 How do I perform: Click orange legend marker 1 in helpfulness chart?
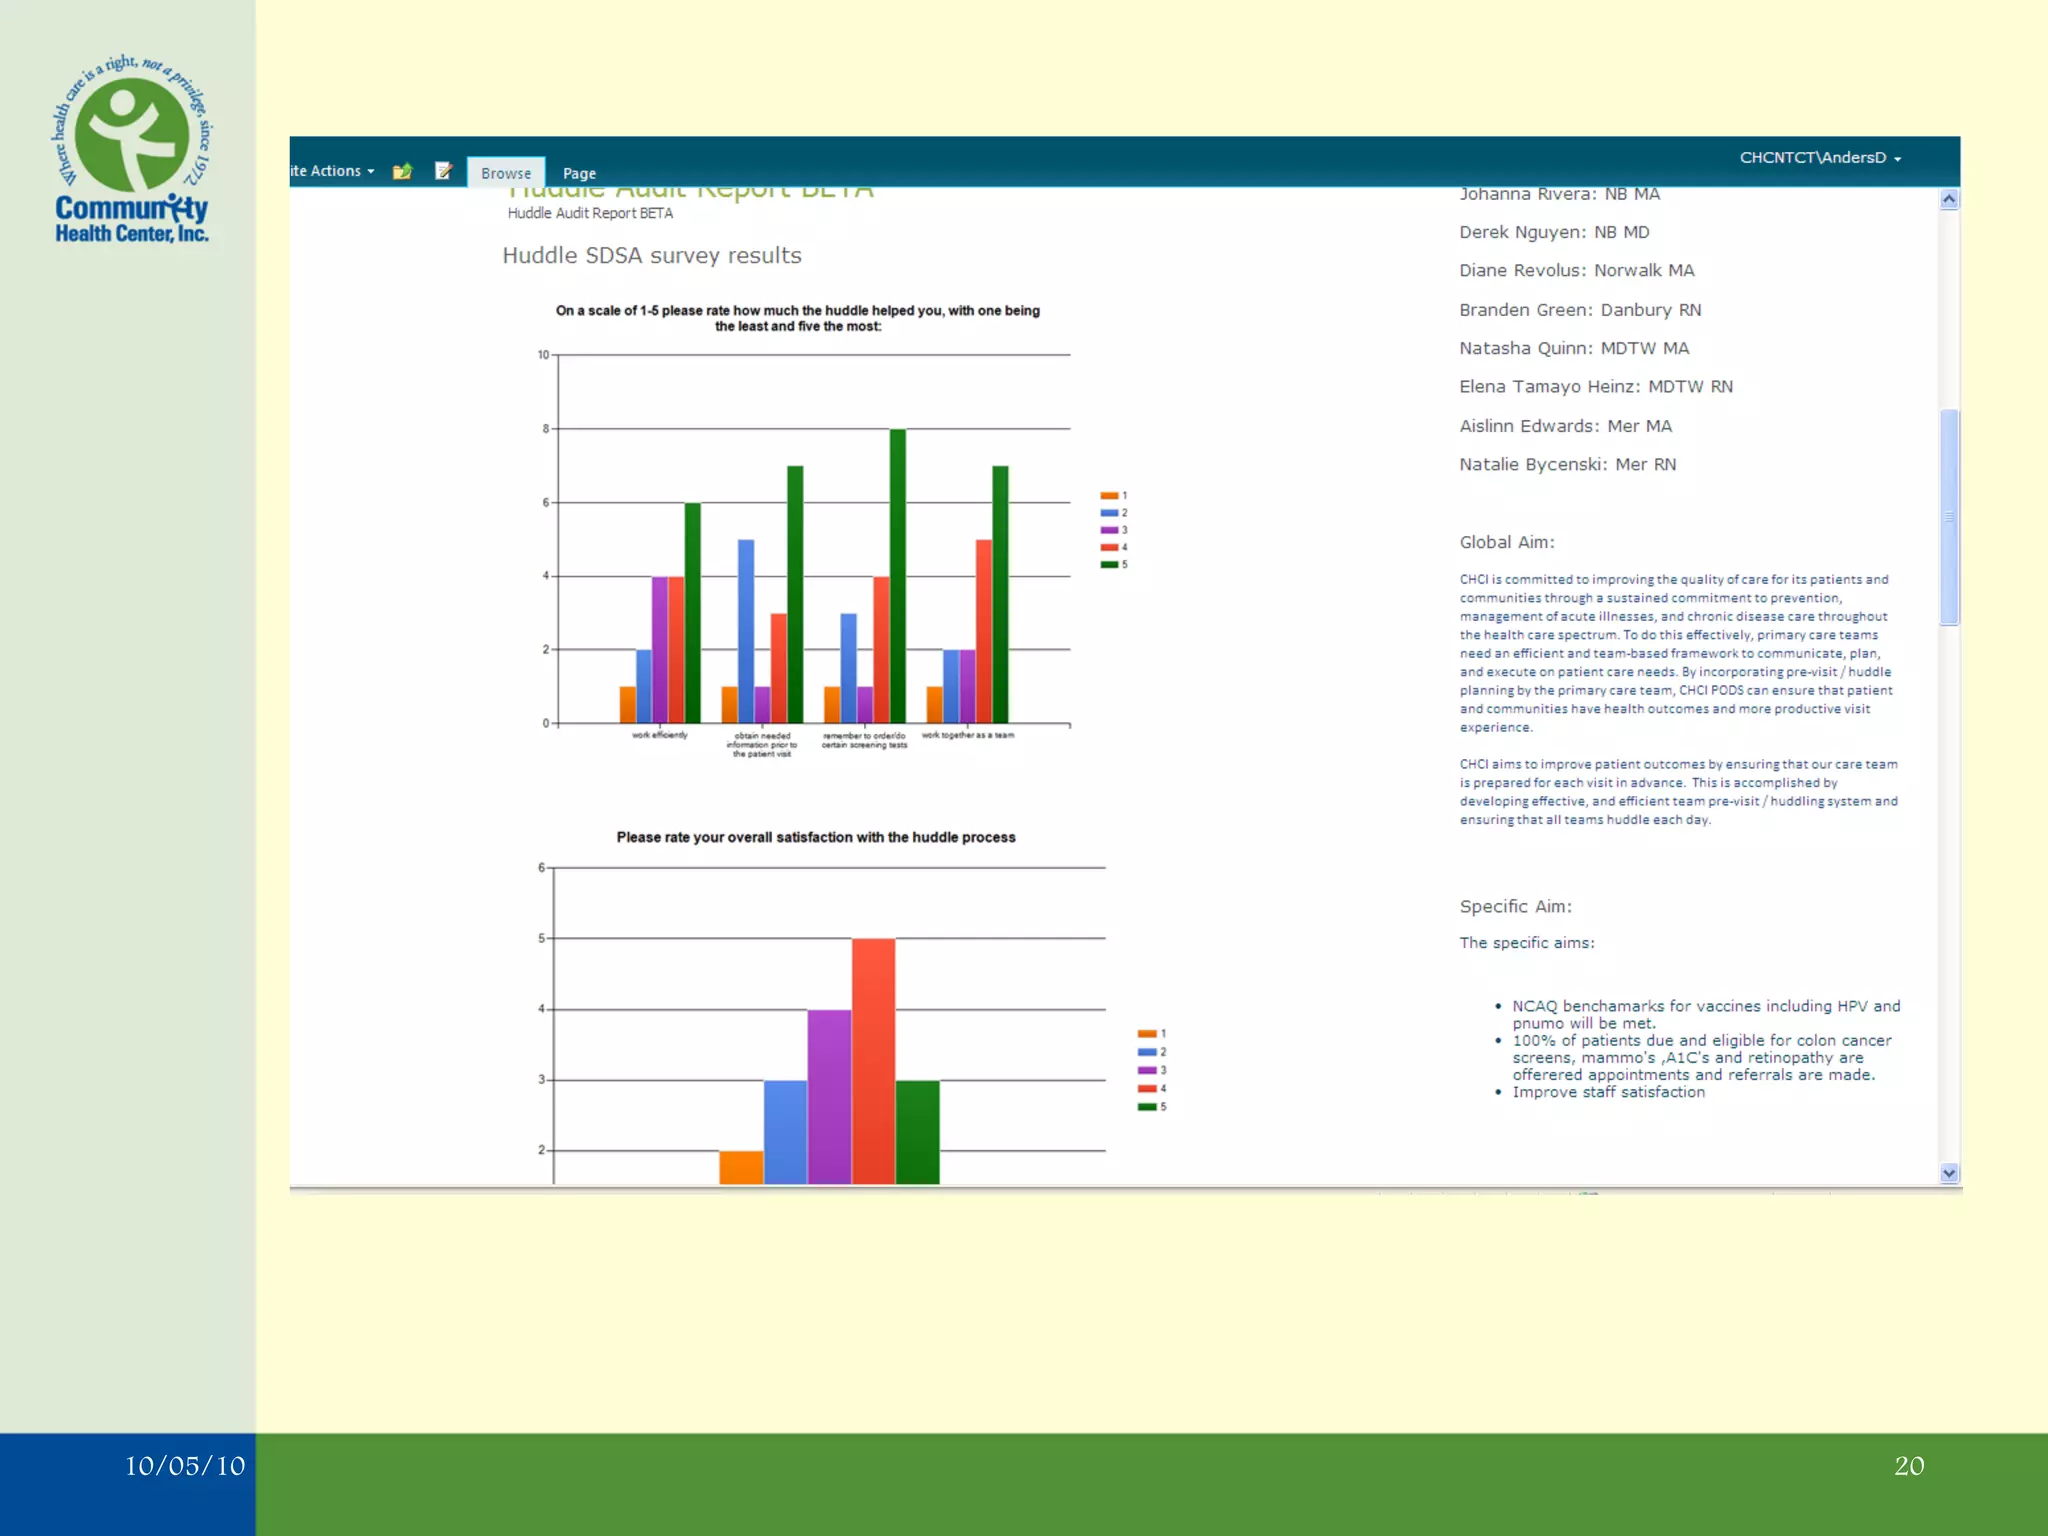[x=1109, y=496]
